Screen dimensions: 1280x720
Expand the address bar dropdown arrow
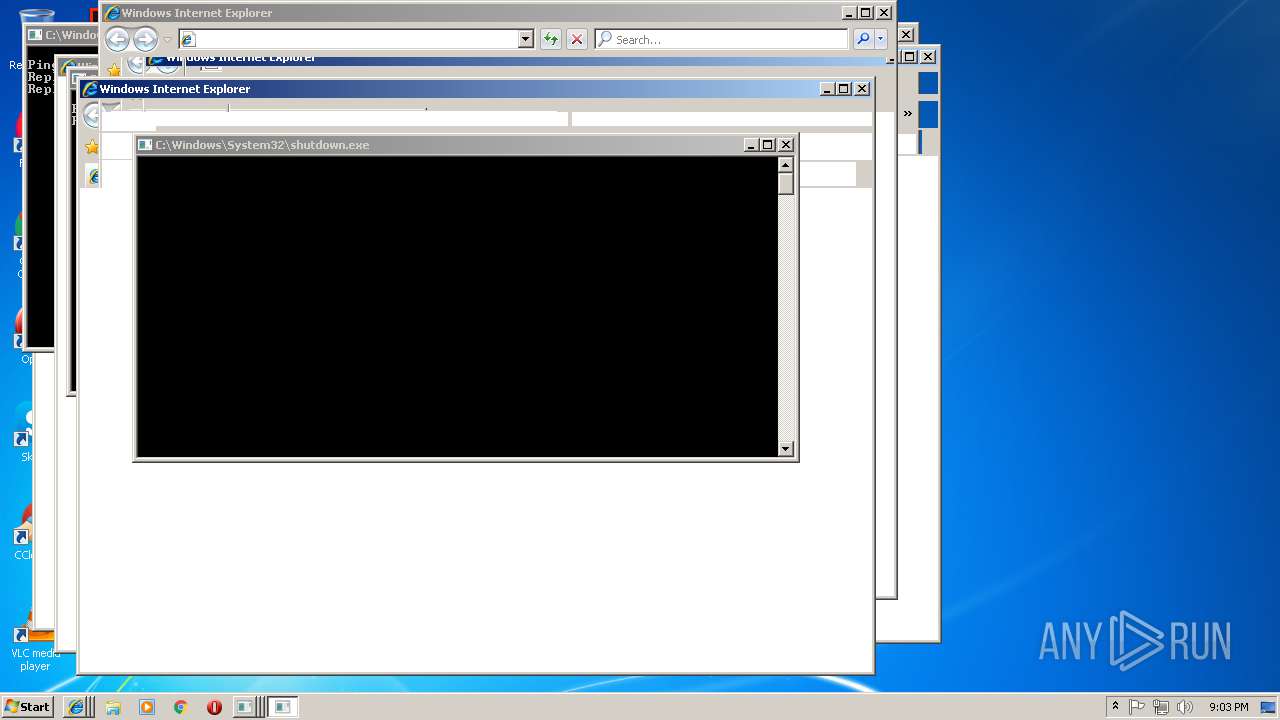526,39
